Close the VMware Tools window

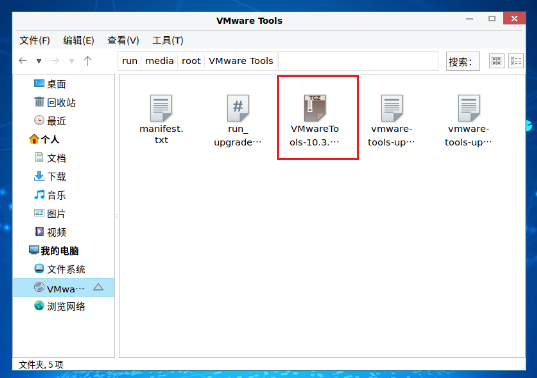[514, 18]
